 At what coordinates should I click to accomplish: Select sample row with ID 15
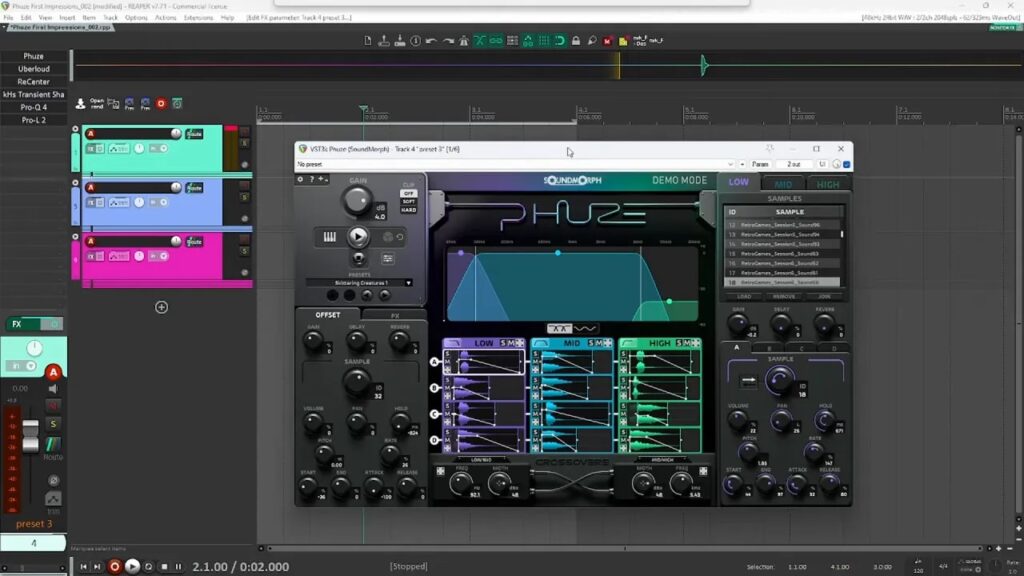tap(782, 253)
